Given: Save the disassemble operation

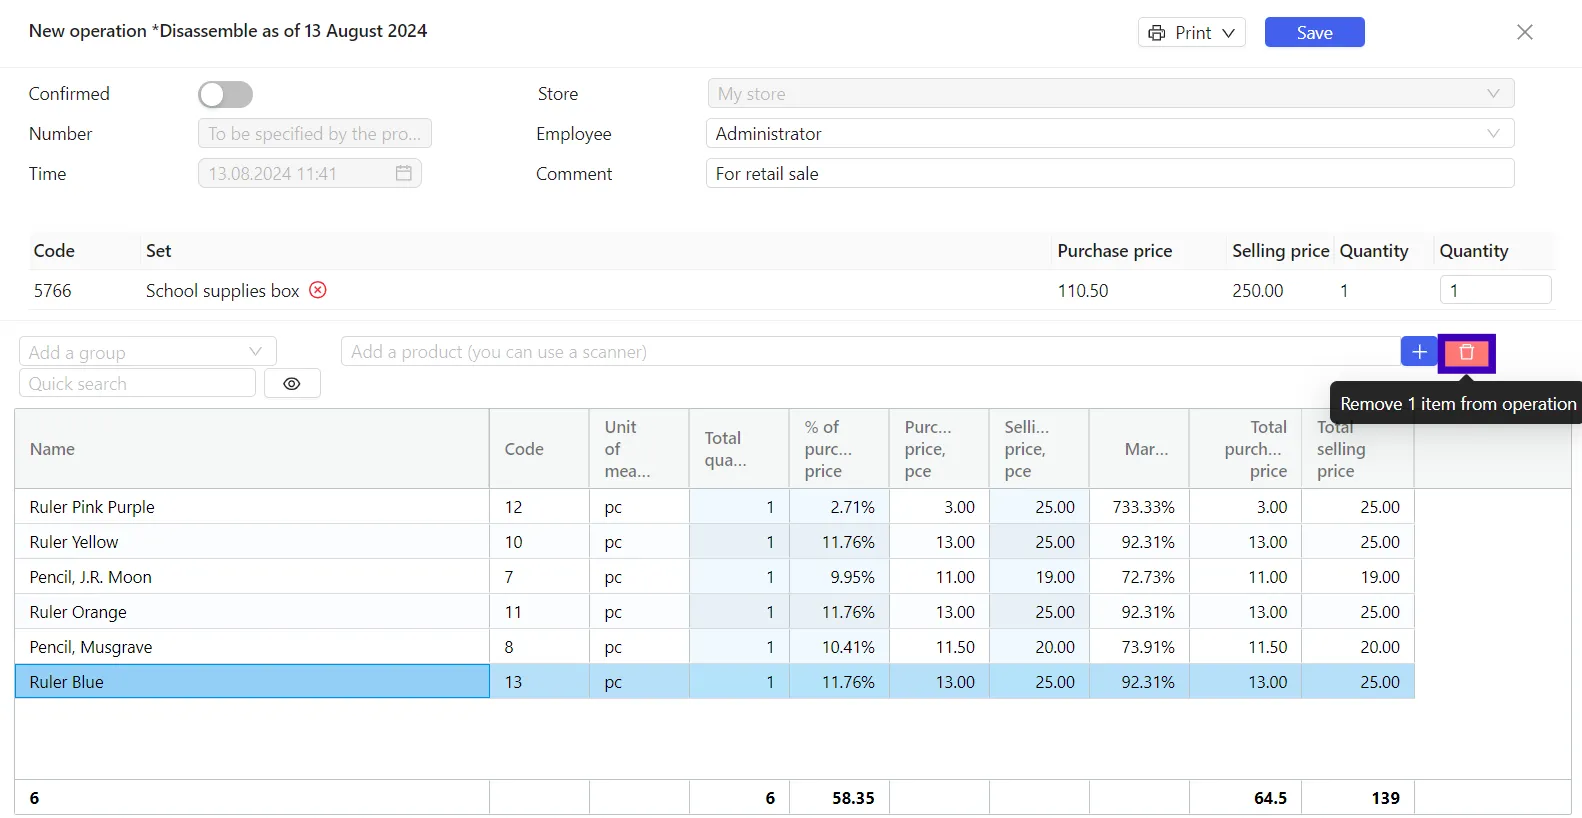Looking at the screenshot, I should click(x=1314, y=32).
